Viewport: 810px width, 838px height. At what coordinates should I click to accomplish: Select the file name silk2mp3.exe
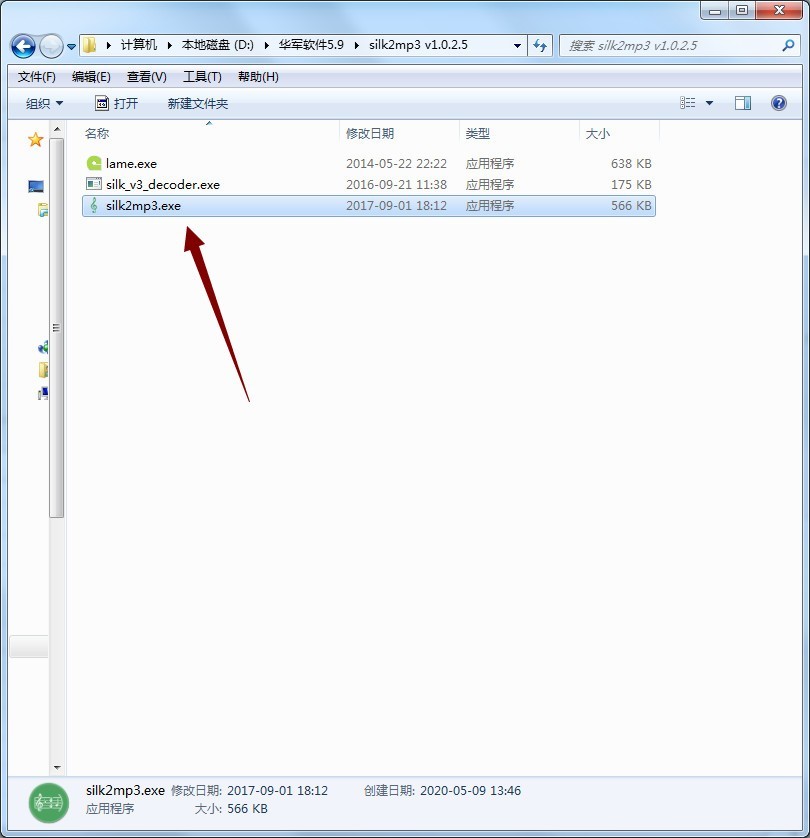pyautogui.click(x=143, y=206)
